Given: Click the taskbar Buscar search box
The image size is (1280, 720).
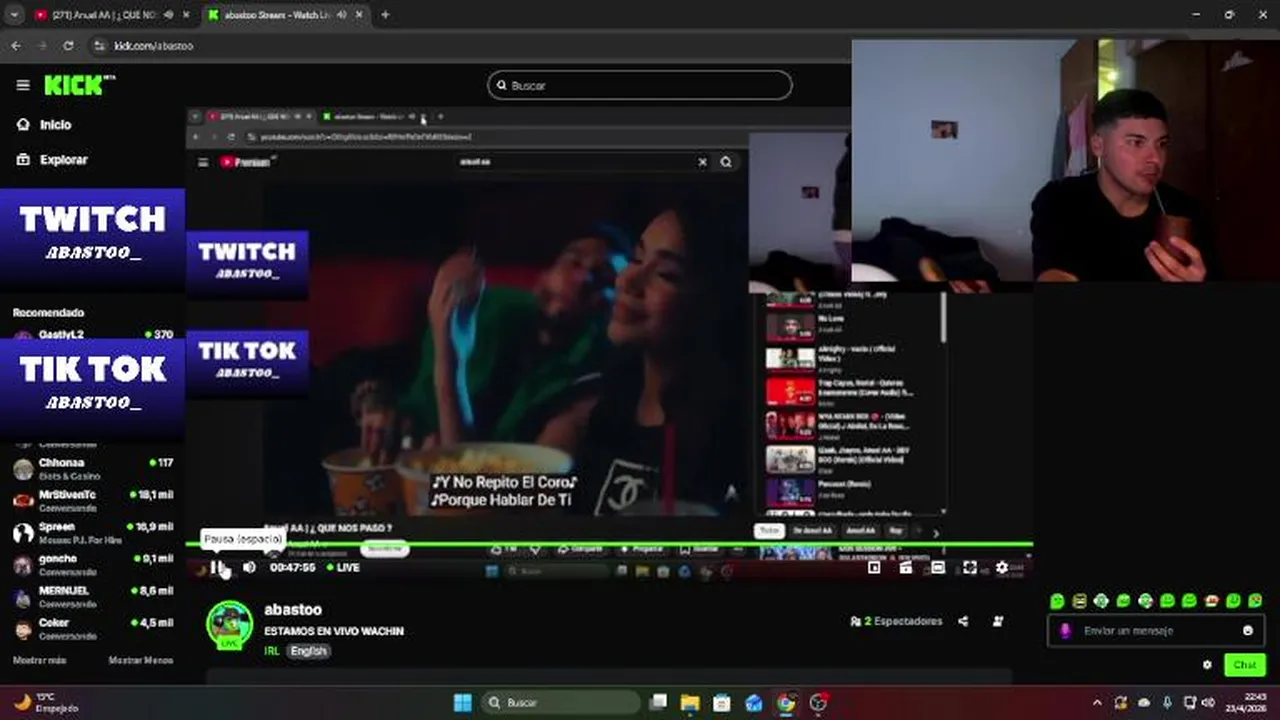Looking at the screenshot, I should 560,702.
